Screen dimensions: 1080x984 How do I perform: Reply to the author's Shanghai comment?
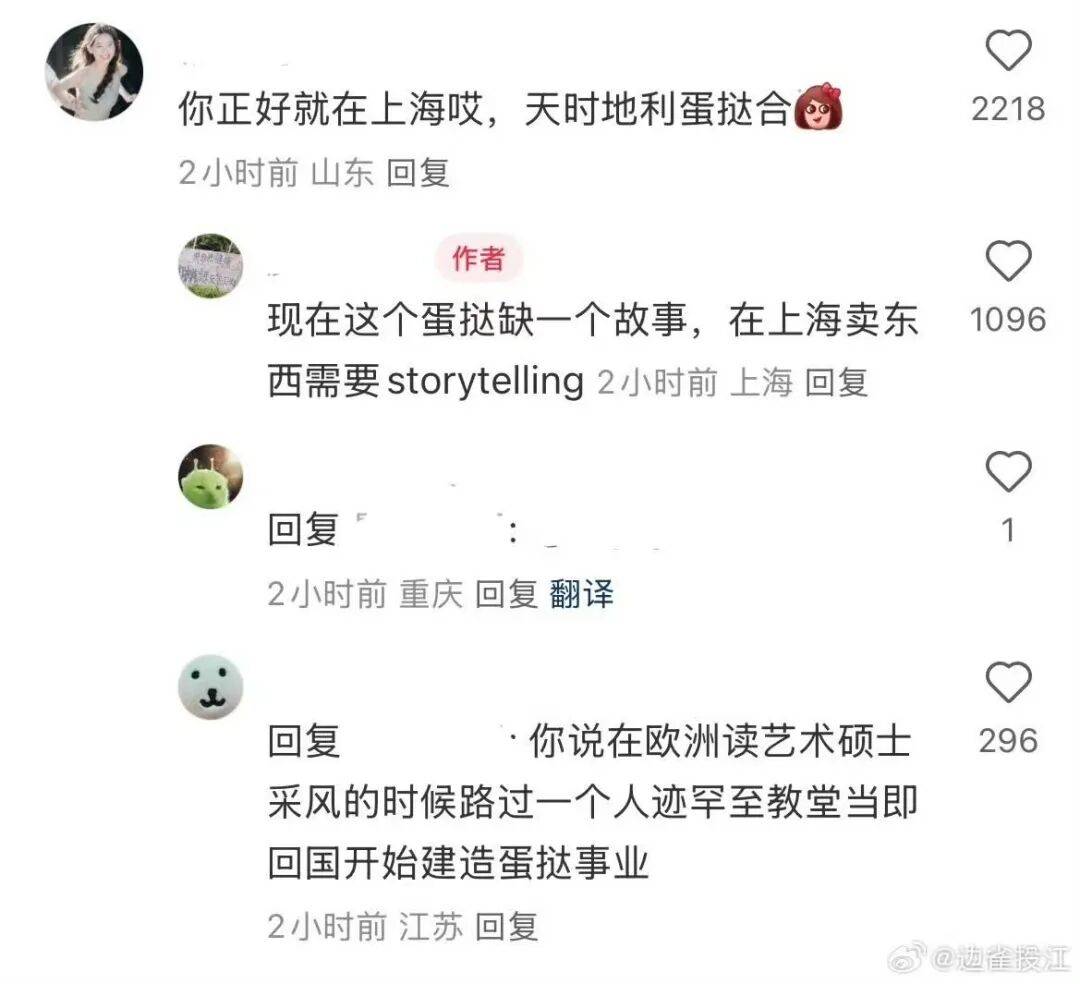835,382
